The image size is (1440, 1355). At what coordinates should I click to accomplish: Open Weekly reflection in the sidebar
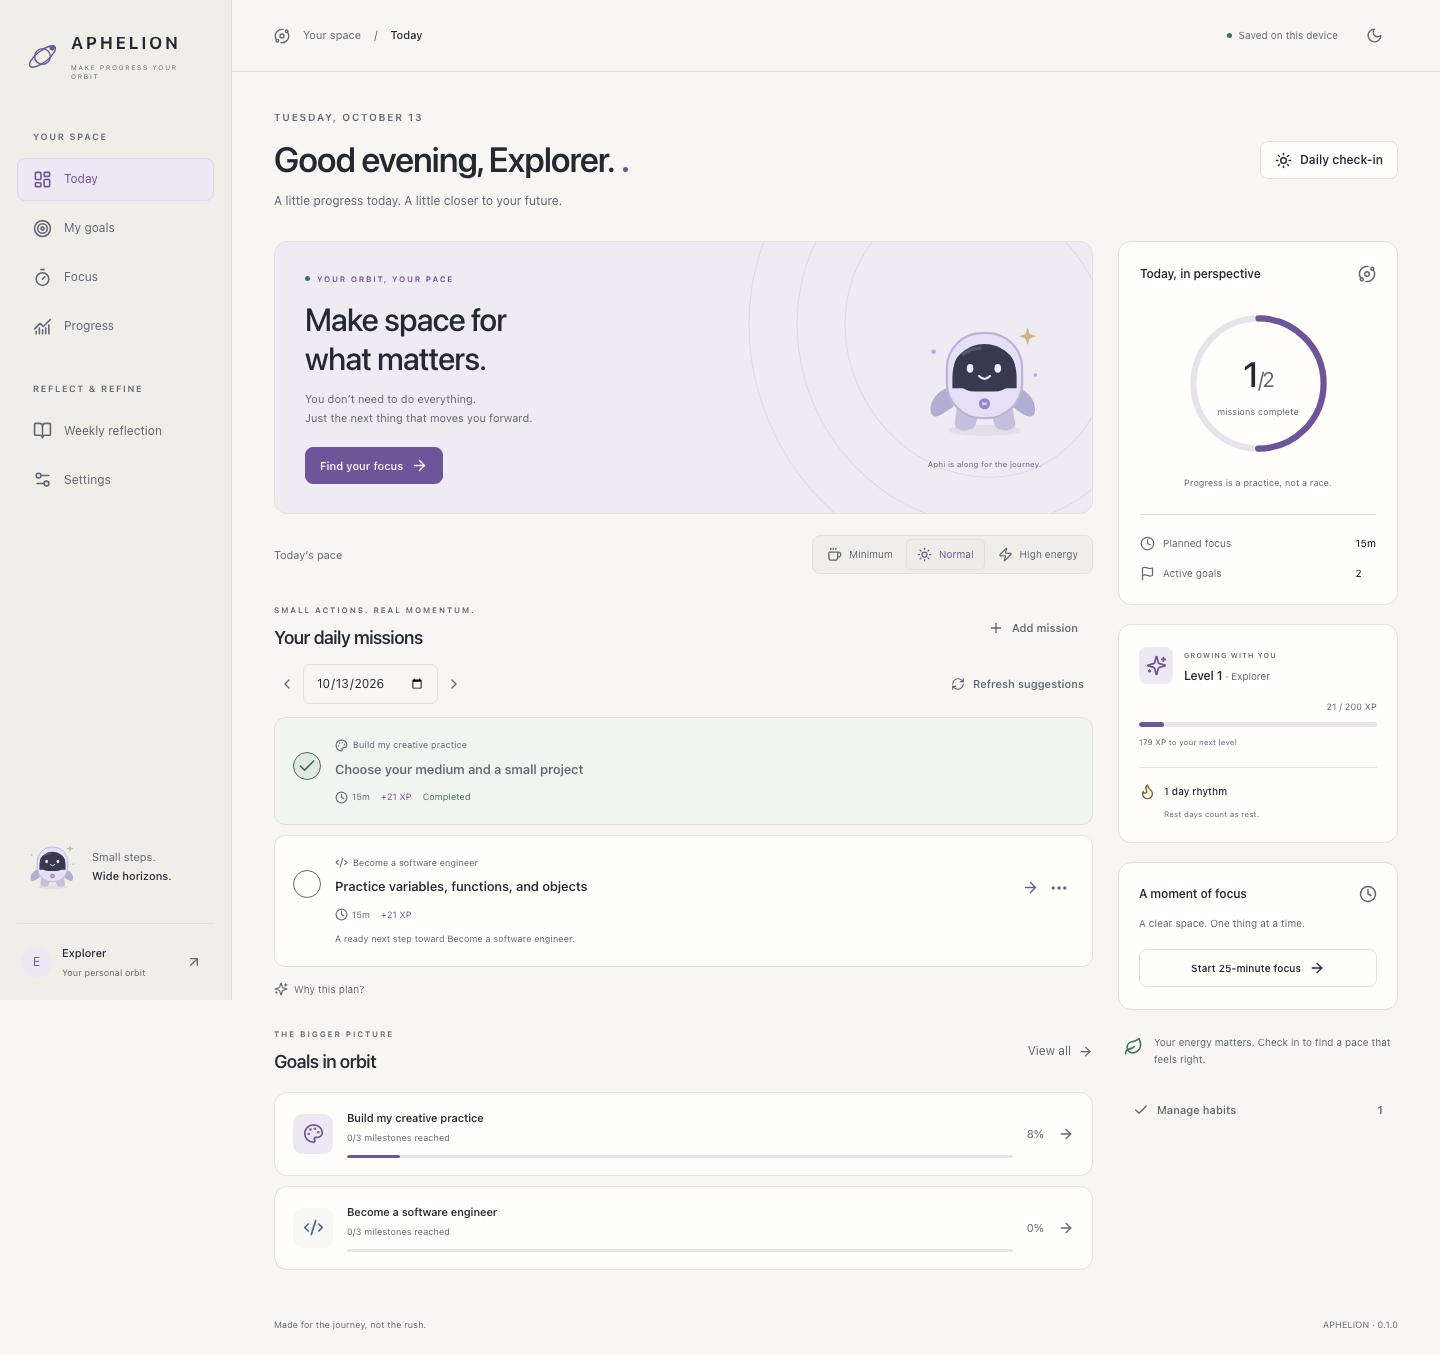[x=115, y=431]
